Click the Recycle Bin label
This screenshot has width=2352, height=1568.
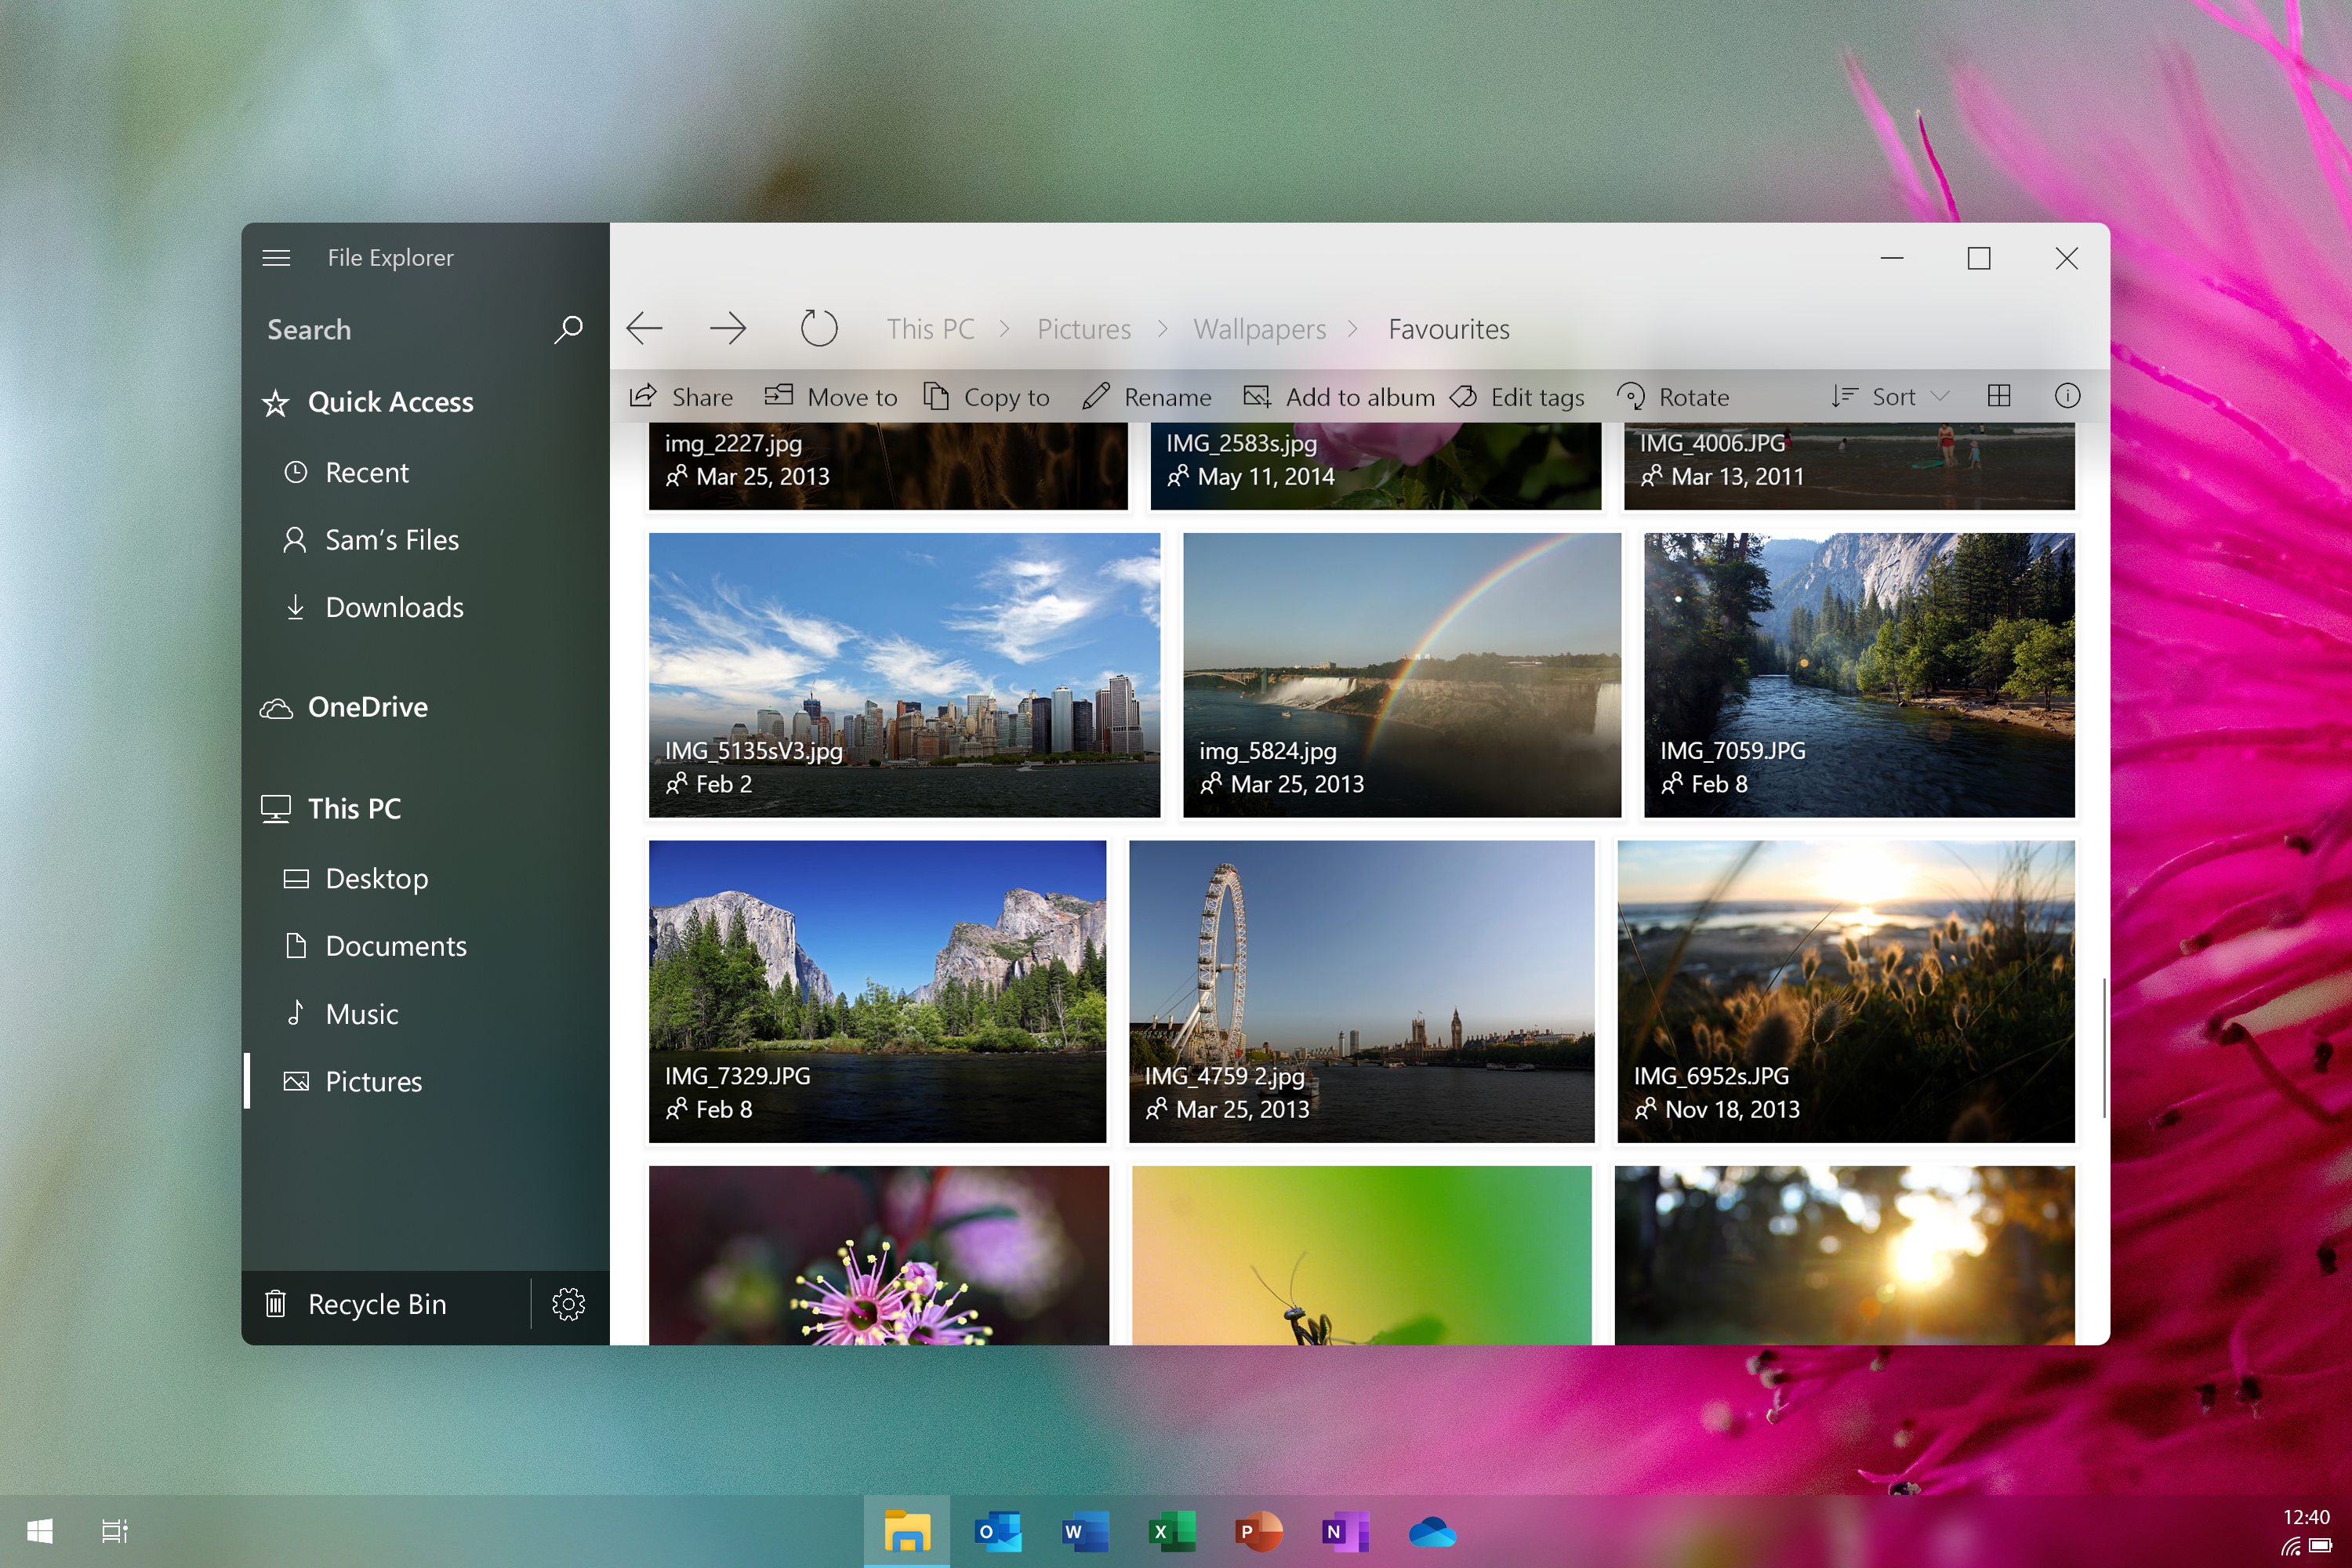pos(377,1304)
